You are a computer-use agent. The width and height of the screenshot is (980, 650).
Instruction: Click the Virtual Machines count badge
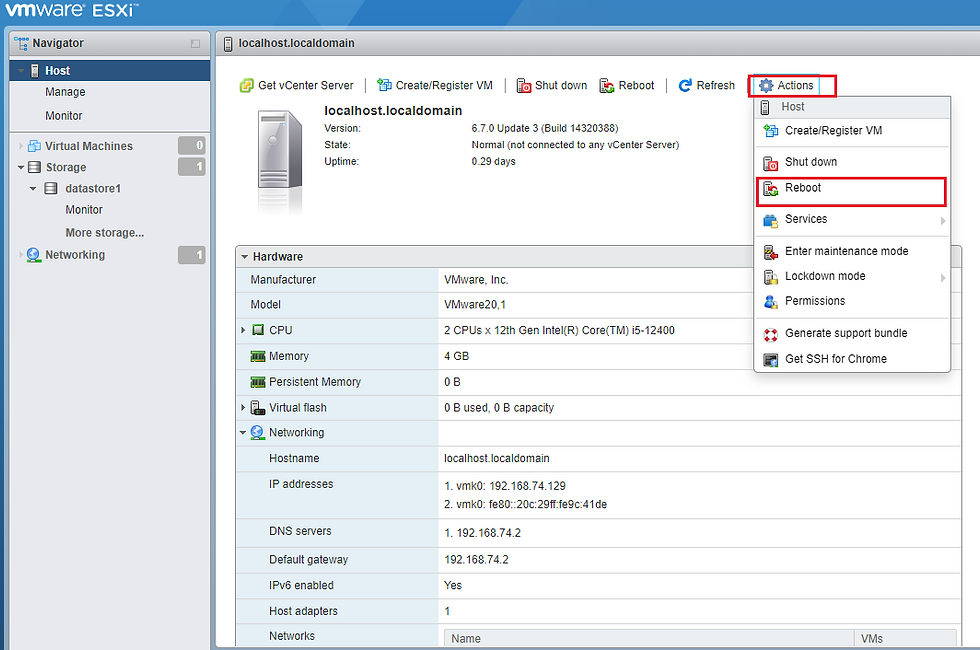click(x=192, y=146)
